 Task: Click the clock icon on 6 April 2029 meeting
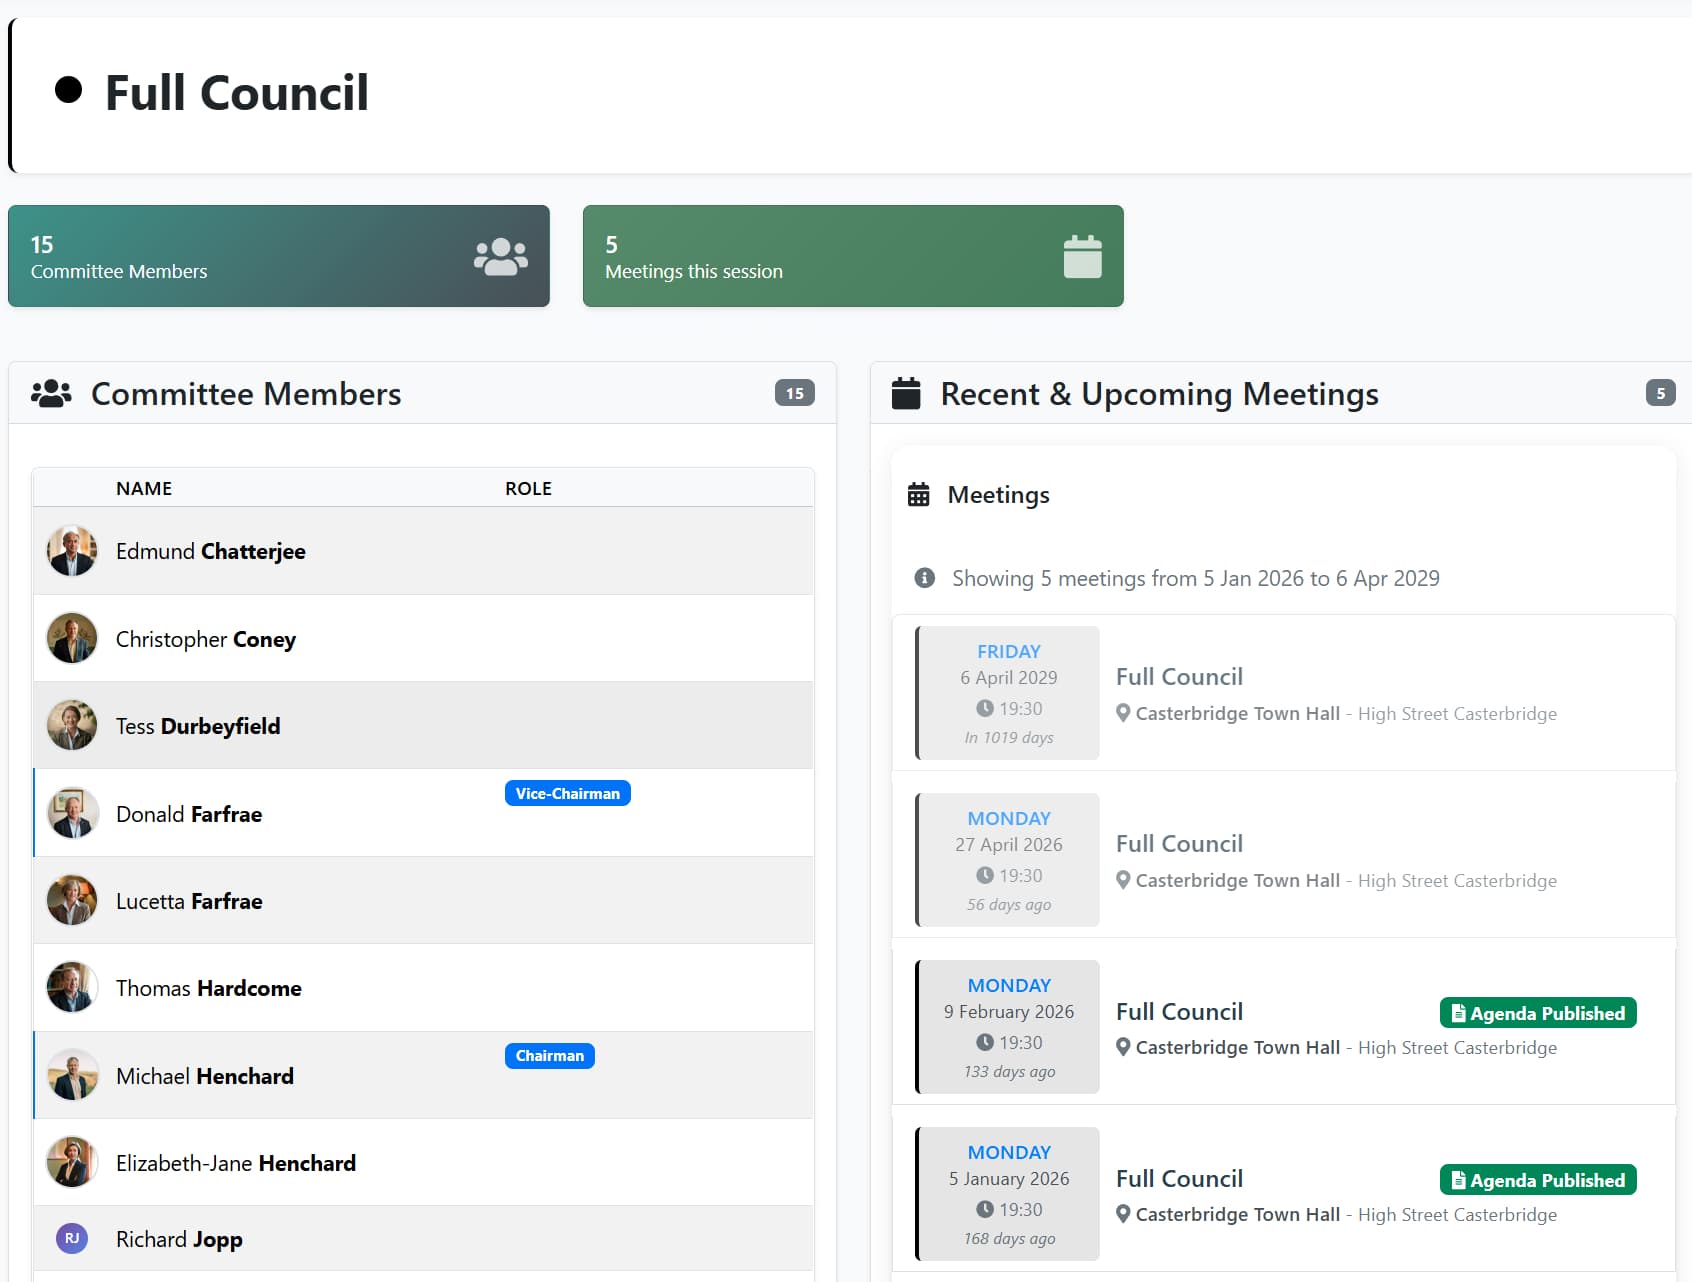click(985, 708)
